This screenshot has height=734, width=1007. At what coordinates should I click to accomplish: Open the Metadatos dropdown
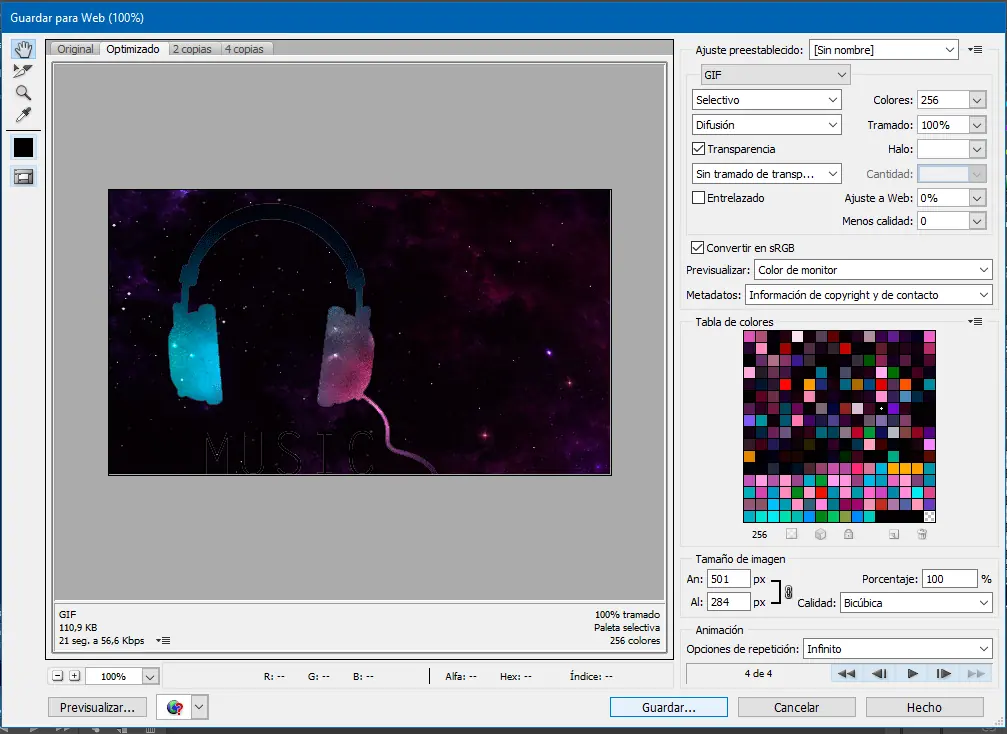point(869,295)
